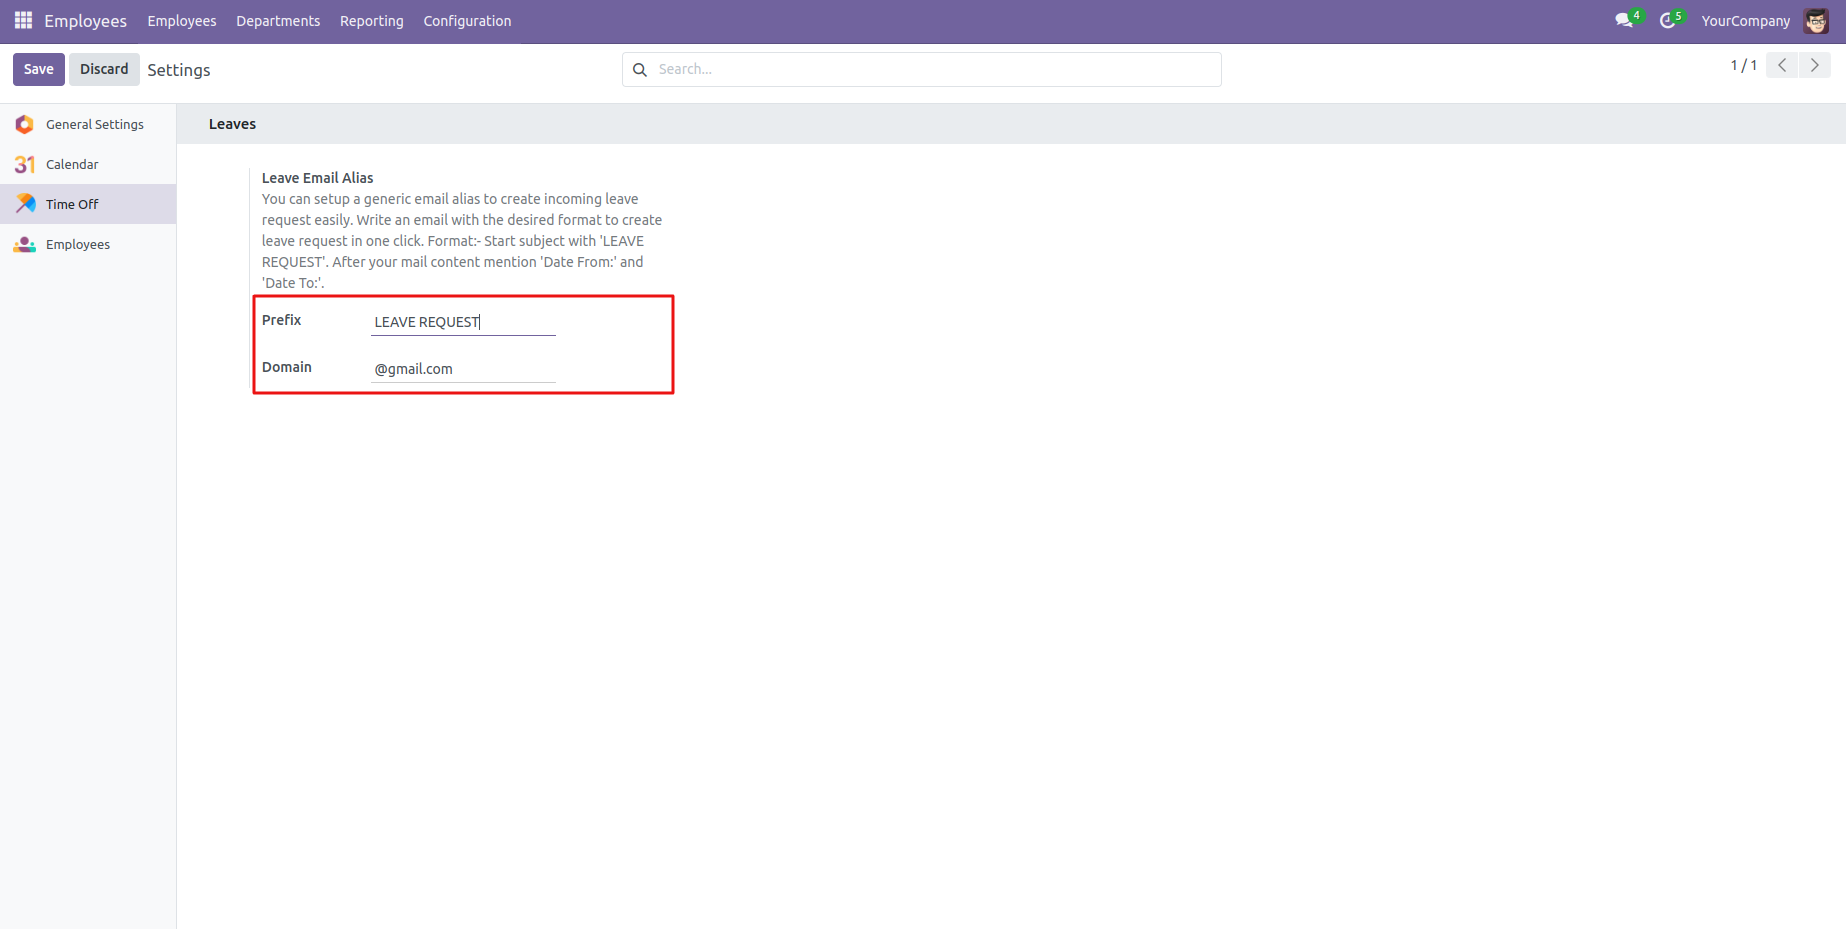Go to next record arrow

1814,66
